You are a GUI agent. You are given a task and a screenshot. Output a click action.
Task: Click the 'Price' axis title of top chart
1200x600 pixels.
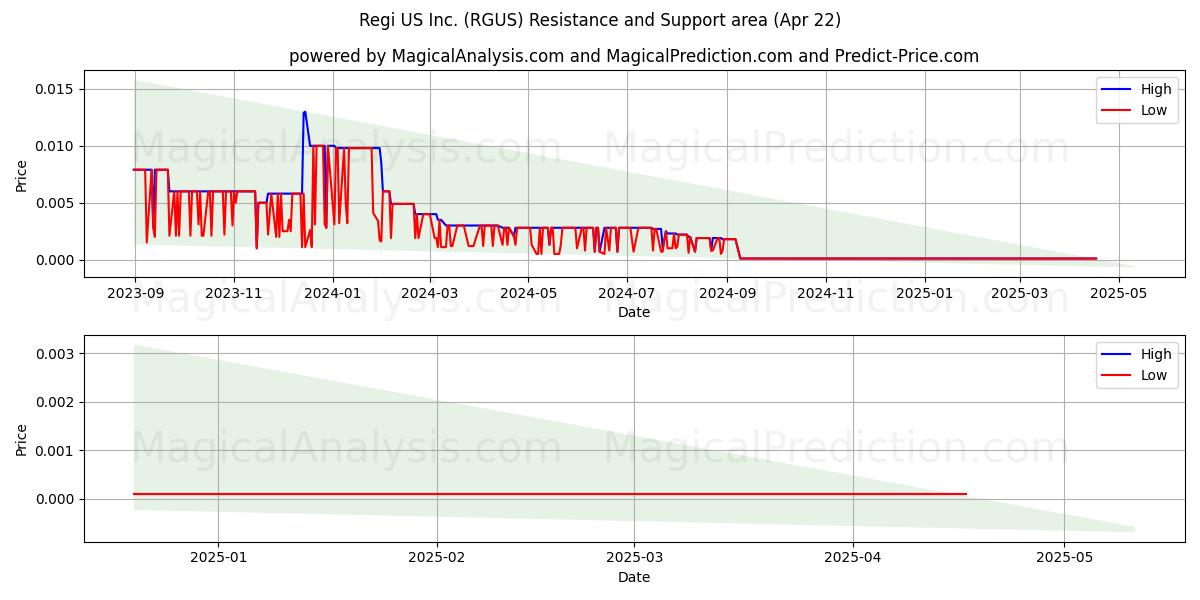coord(22,173)
